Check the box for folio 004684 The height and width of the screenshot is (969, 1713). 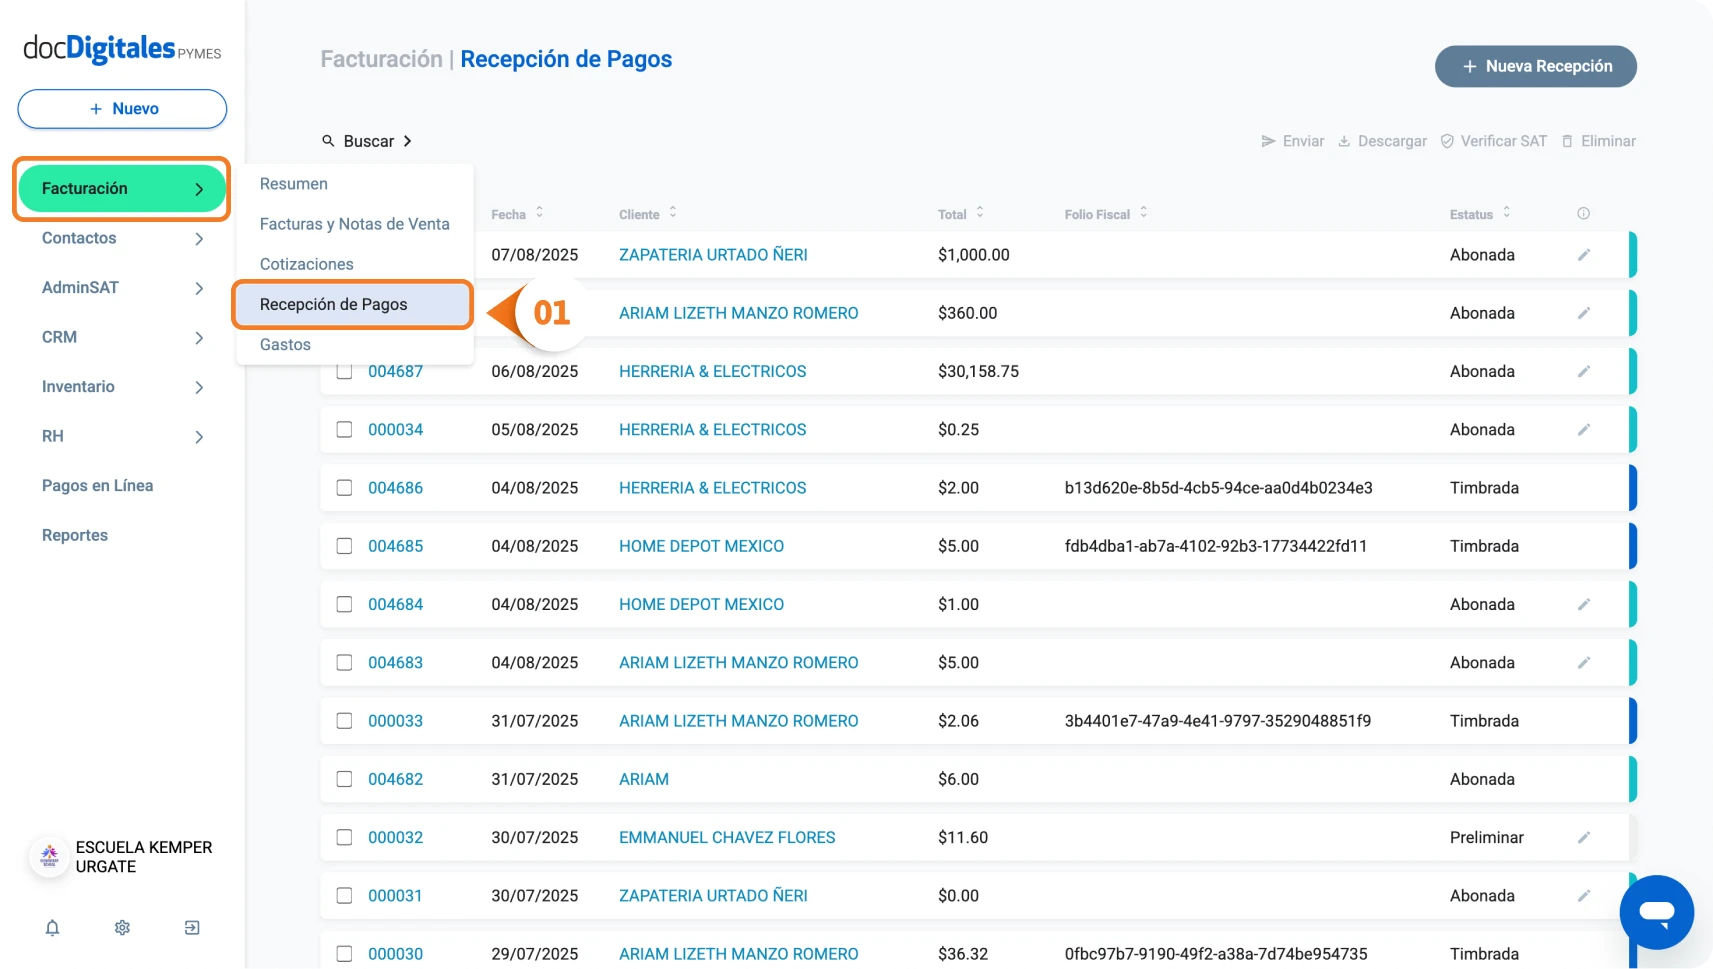coord(344,605)
